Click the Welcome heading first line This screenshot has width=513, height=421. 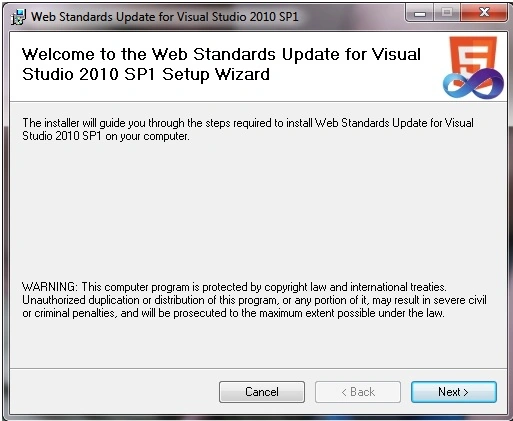pyautogui.click(x=221, y=54)
